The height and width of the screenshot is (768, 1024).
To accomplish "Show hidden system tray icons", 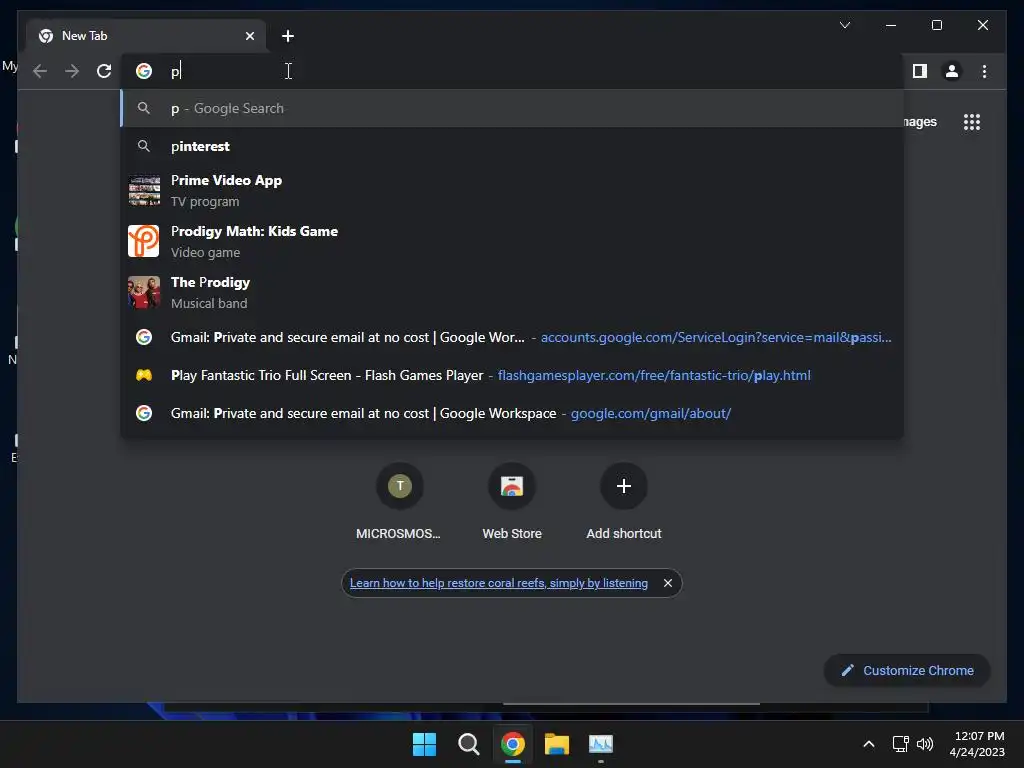I will coord(869,744).
